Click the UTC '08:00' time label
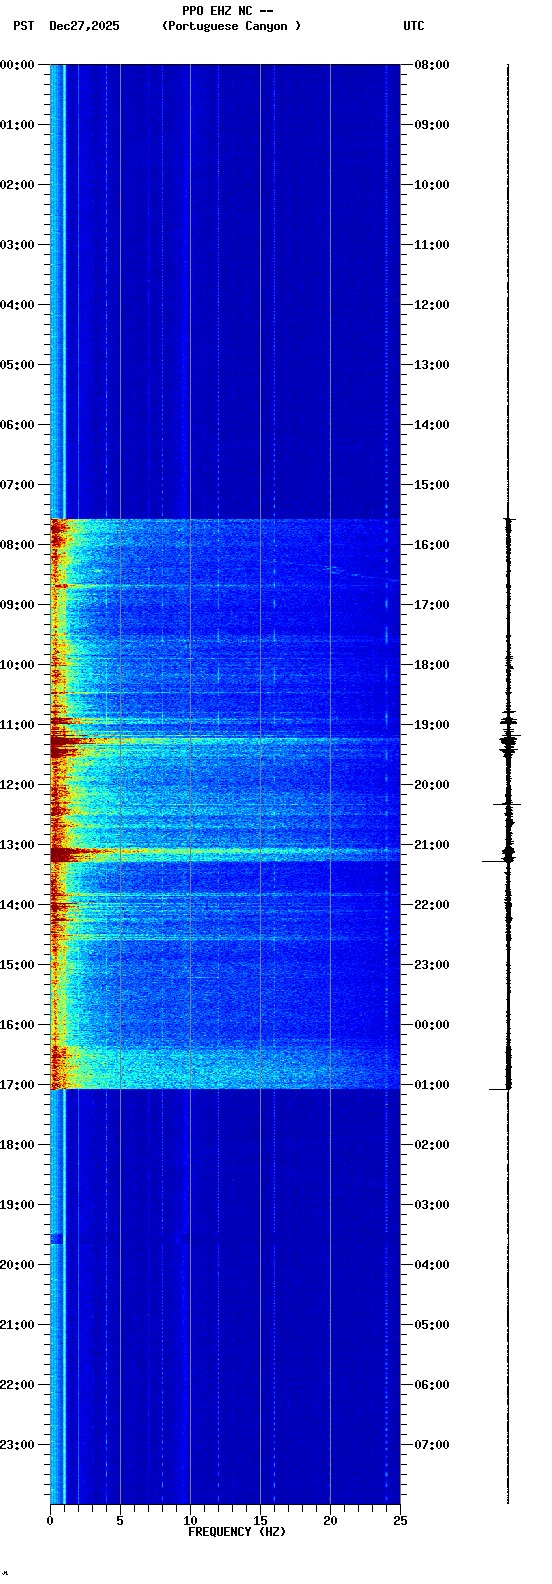 click(x=432, y=65)
